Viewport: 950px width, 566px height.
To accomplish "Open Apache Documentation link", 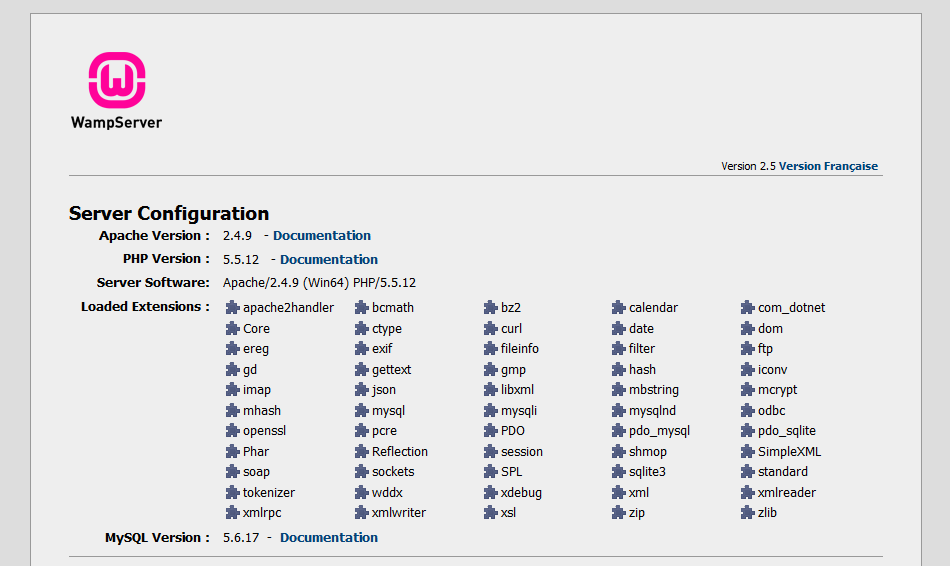I will click(x=322, y=236).
